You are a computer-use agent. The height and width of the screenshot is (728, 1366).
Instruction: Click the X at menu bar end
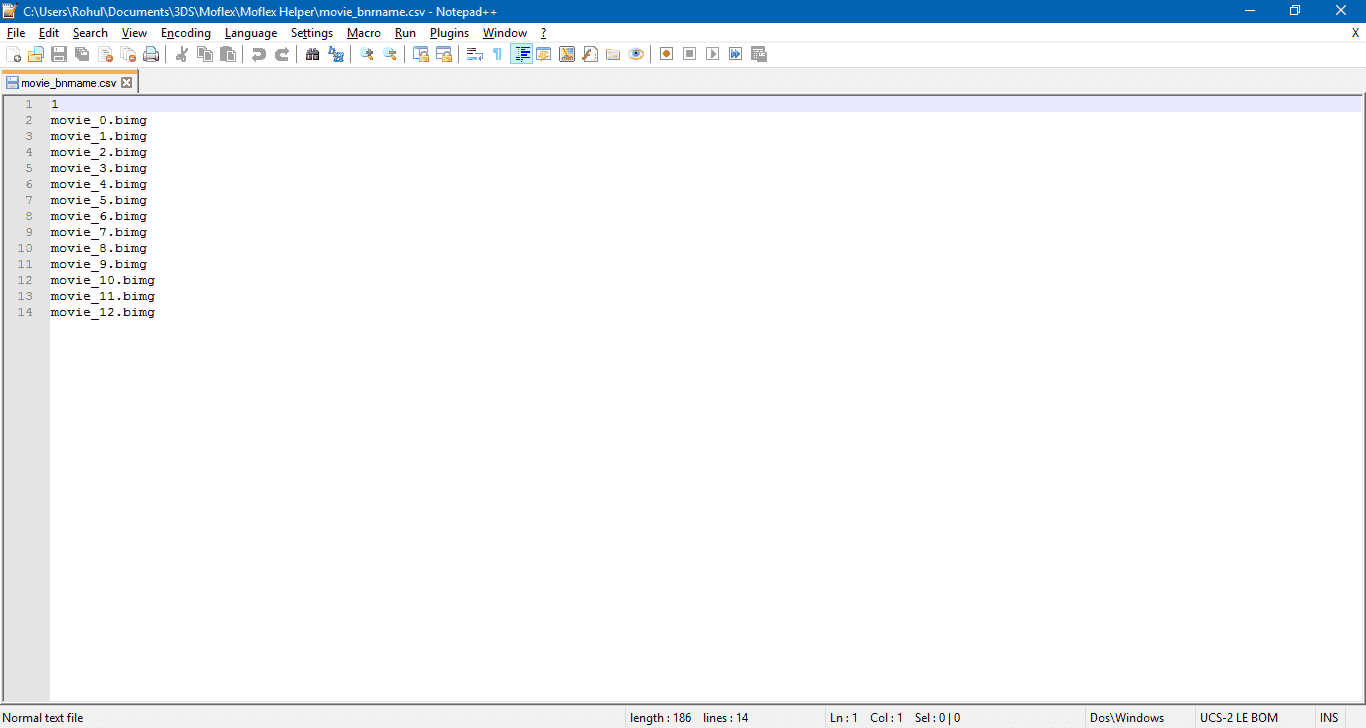pyautogui.click(x=1355, y=33)
